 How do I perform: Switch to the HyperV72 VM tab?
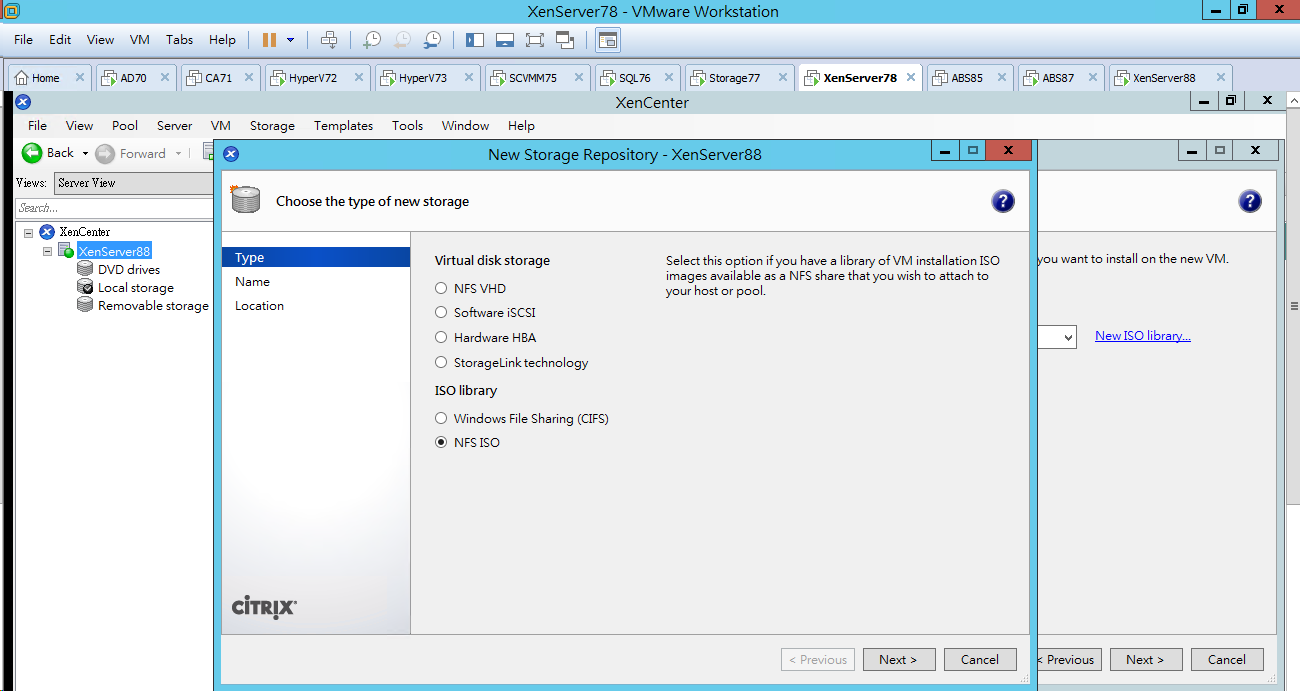tap(313, 78)
